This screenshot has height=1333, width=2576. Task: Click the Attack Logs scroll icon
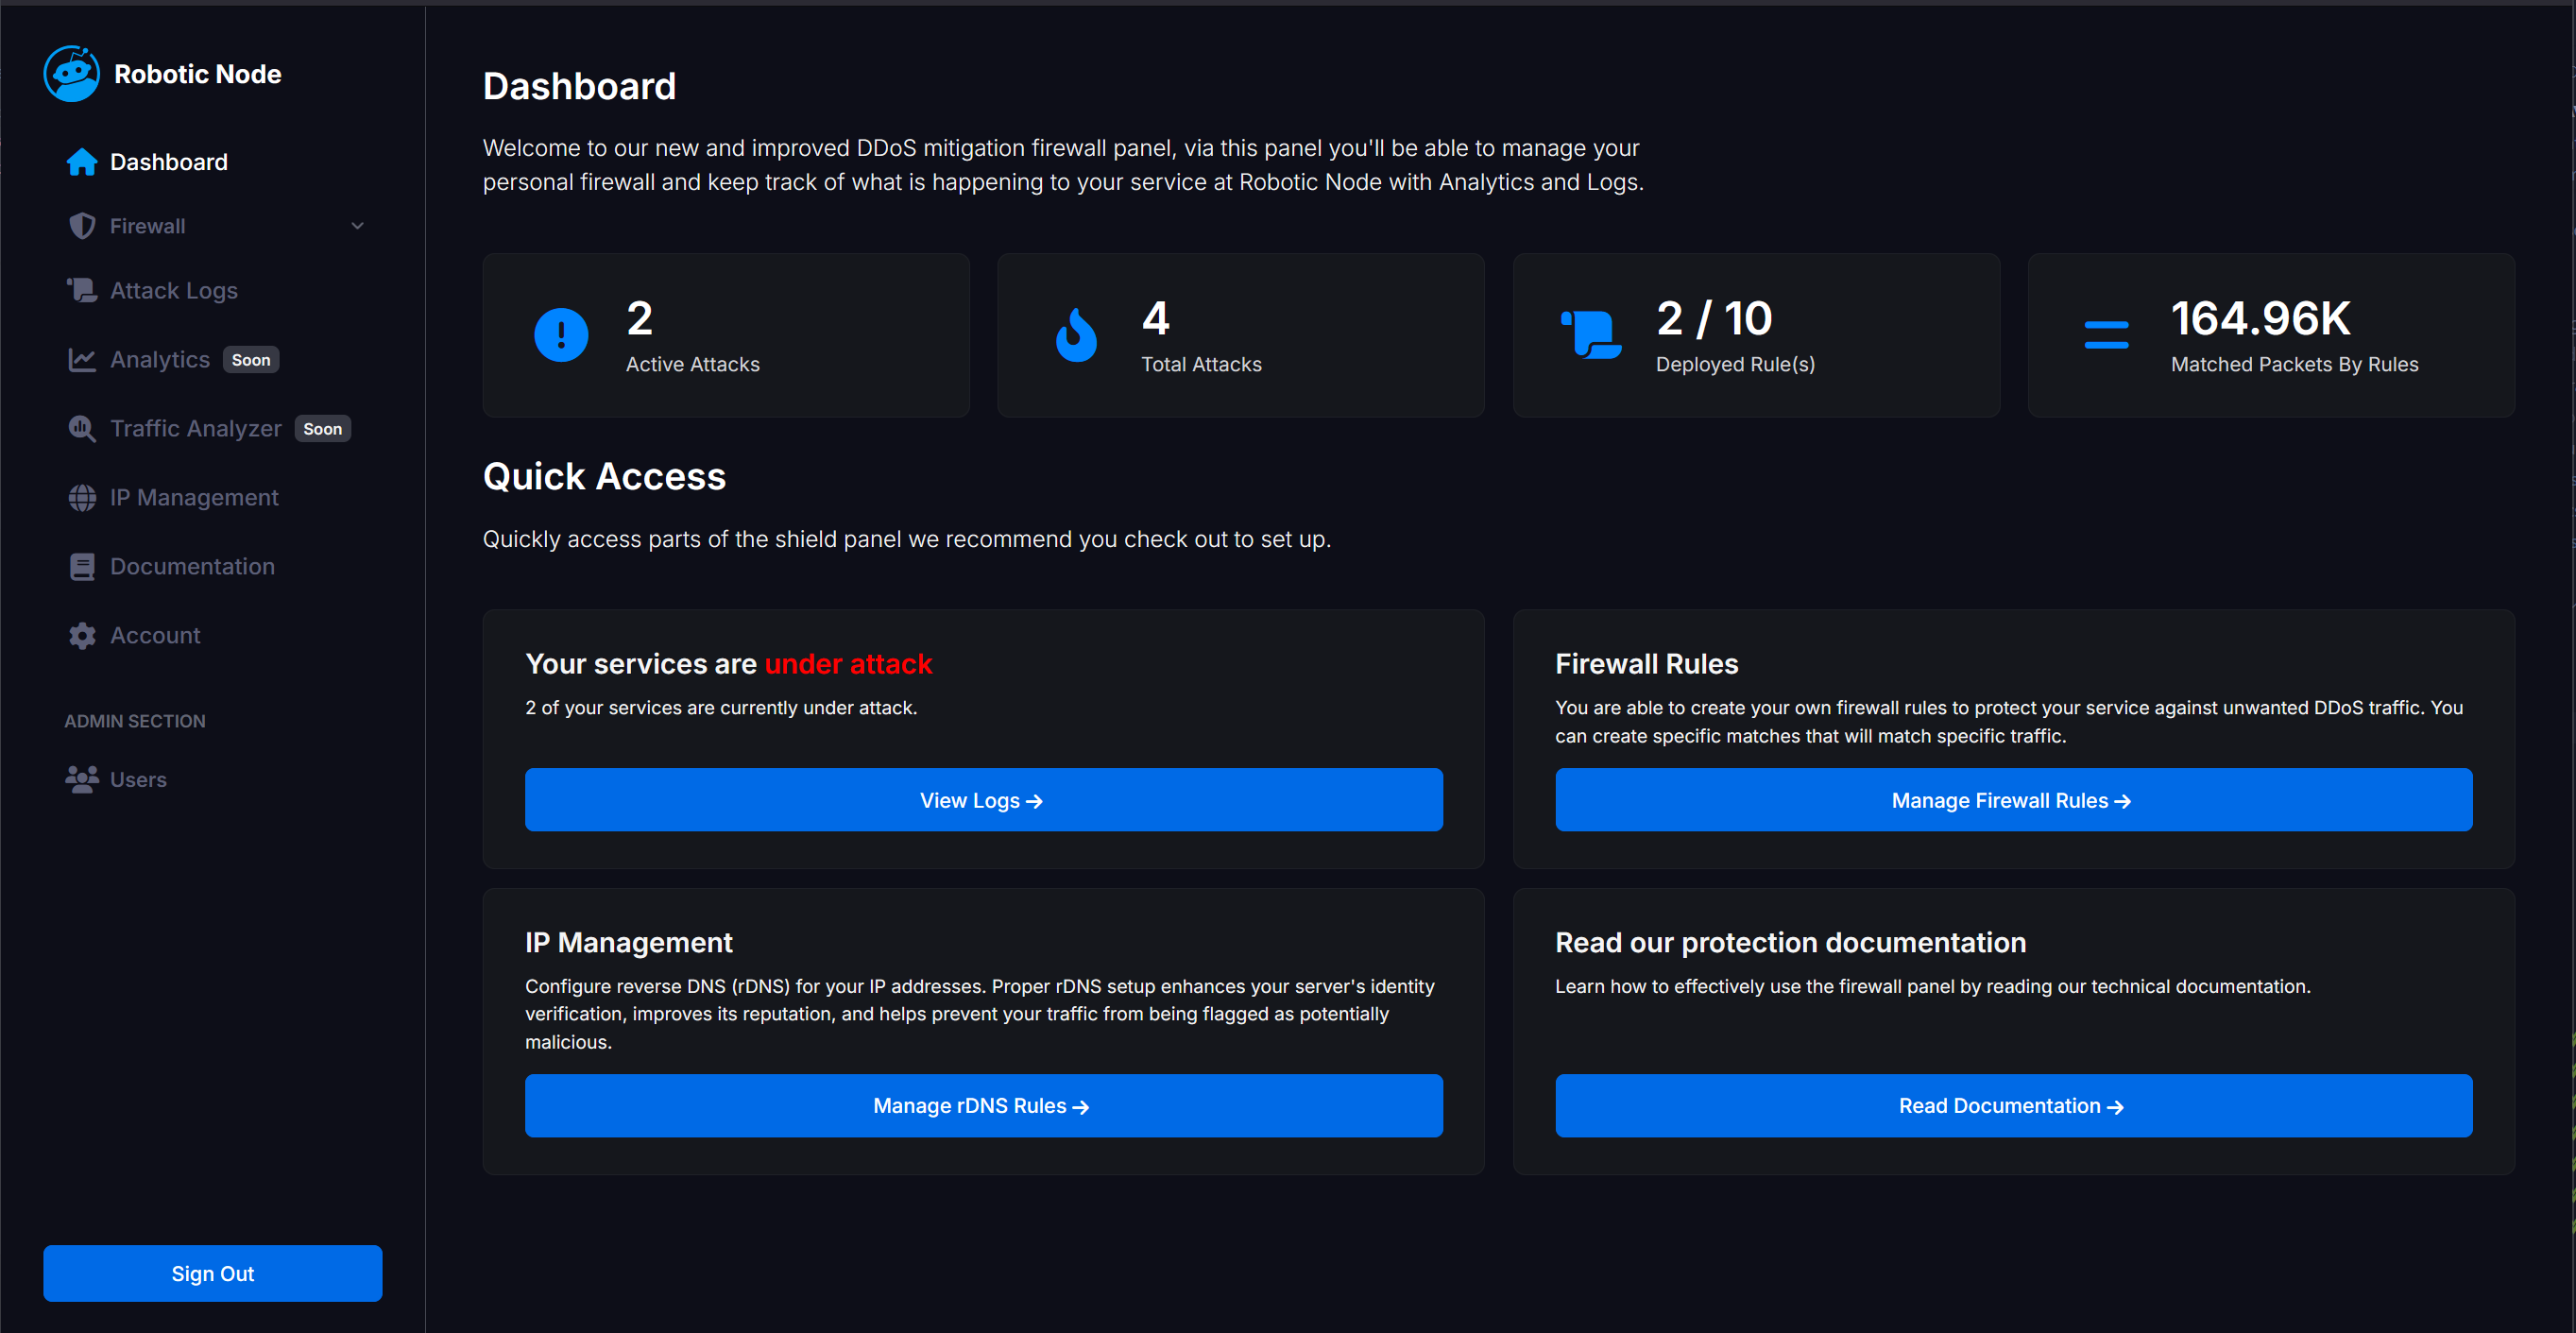click(x=82, y=290)
